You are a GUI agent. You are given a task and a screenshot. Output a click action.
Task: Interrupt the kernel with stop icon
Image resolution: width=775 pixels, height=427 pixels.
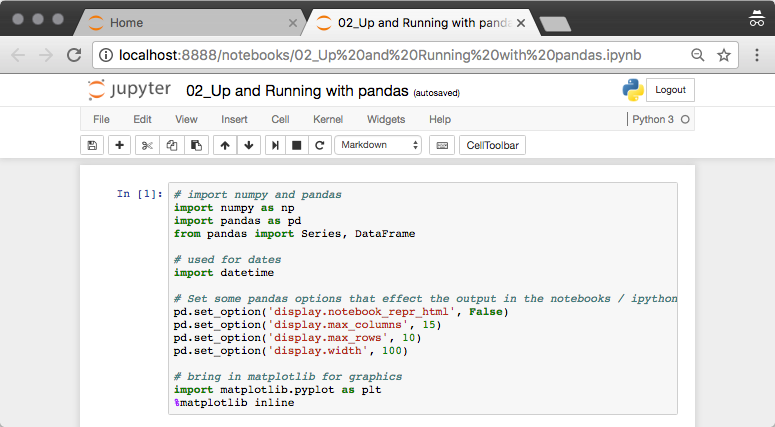point(297,145)
